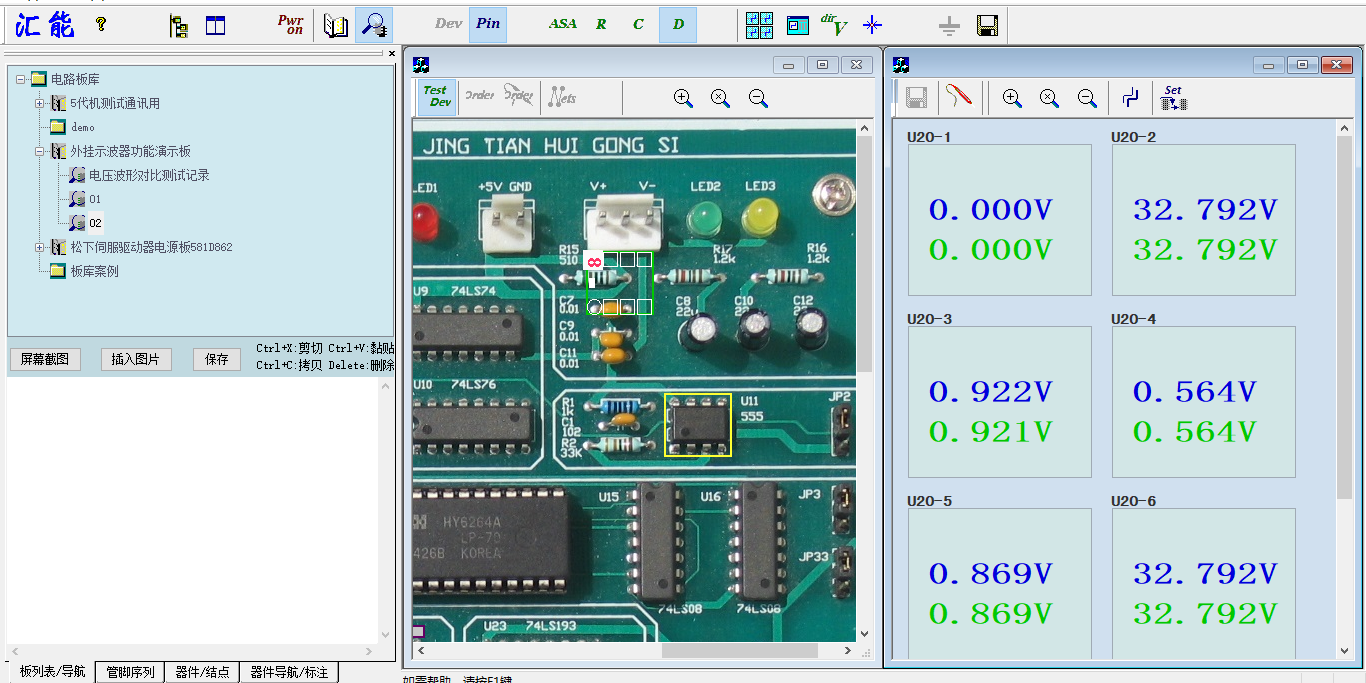Click the 插入图片 button
This screenshot has height=683, width=1366.
pyautogui.click(x=135, y=359)
